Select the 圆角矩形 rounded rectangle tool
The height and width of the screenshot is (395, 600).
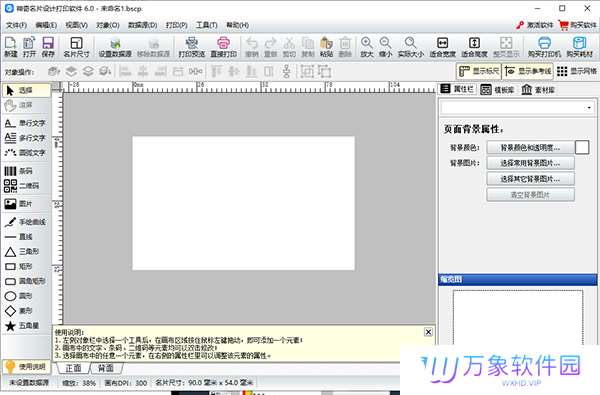pos(26,281)
